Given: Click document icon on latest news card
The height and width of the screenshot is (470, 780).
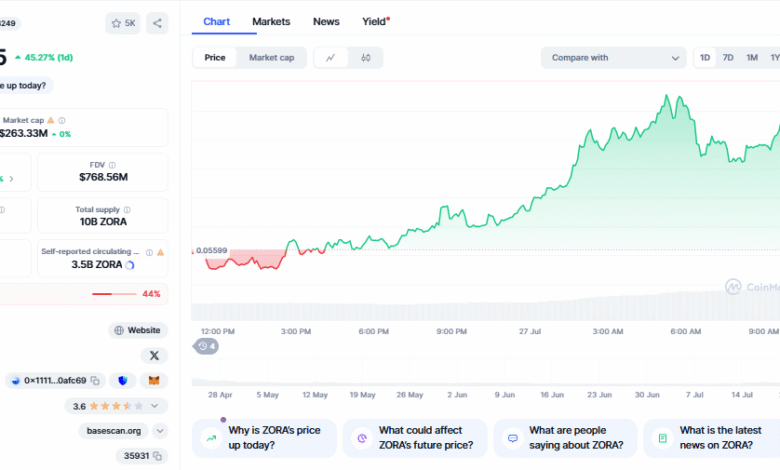Looking at the screenshot, I should pyautogui.click(x=663, y=438).
